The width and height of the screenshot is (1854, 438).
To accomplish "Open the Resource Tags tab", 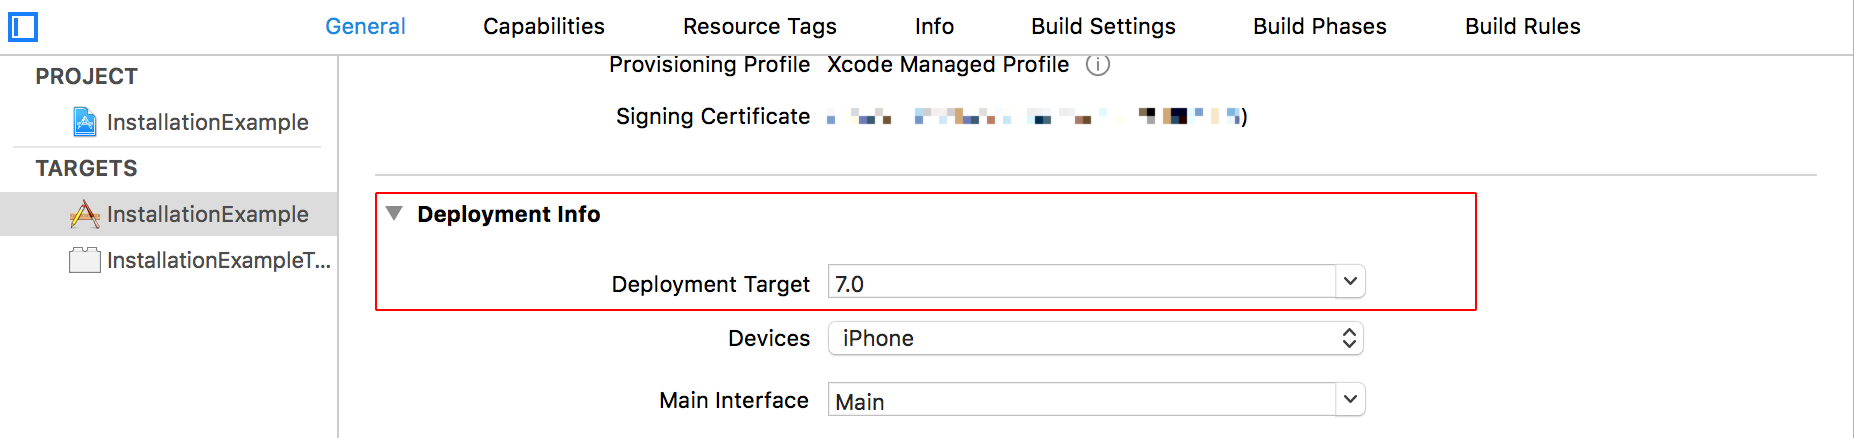I will [760, 26].
